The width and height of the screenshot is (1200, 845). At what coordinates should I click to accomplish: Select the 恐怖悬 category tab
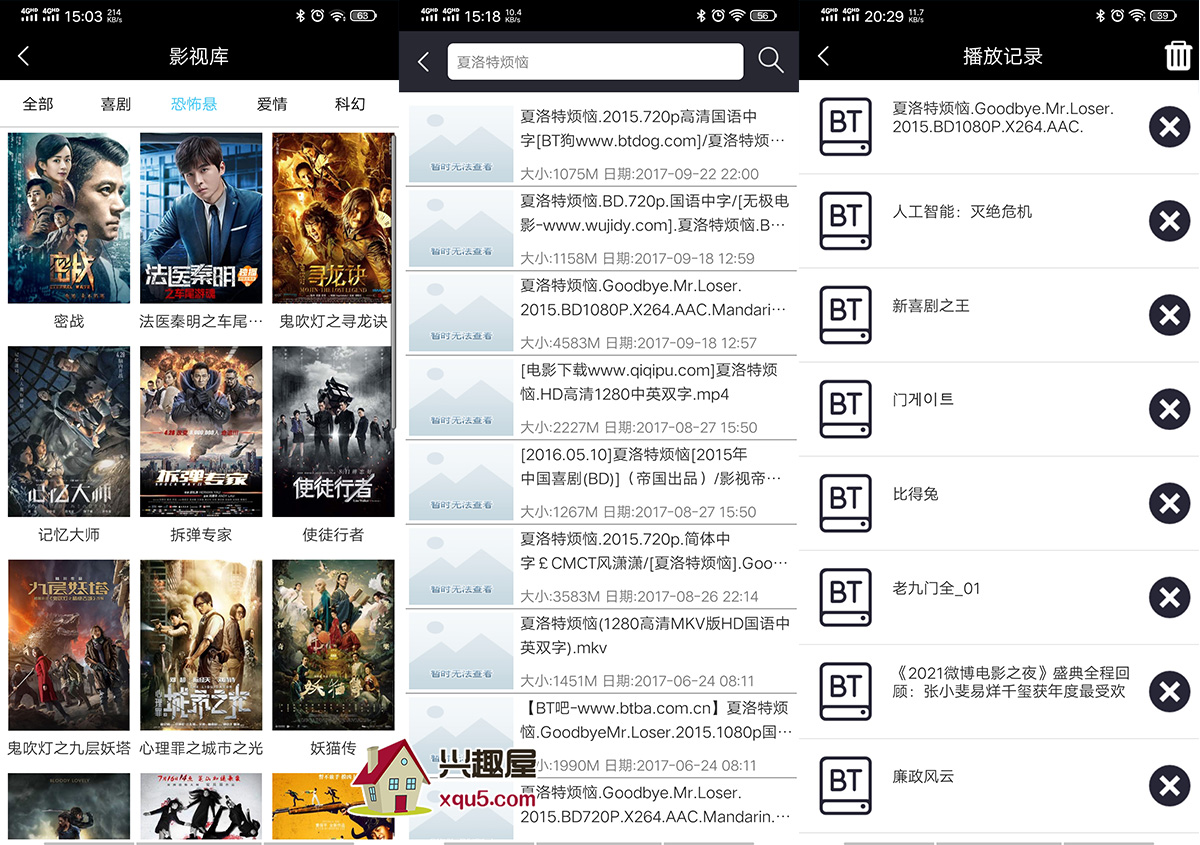[194, 104]
